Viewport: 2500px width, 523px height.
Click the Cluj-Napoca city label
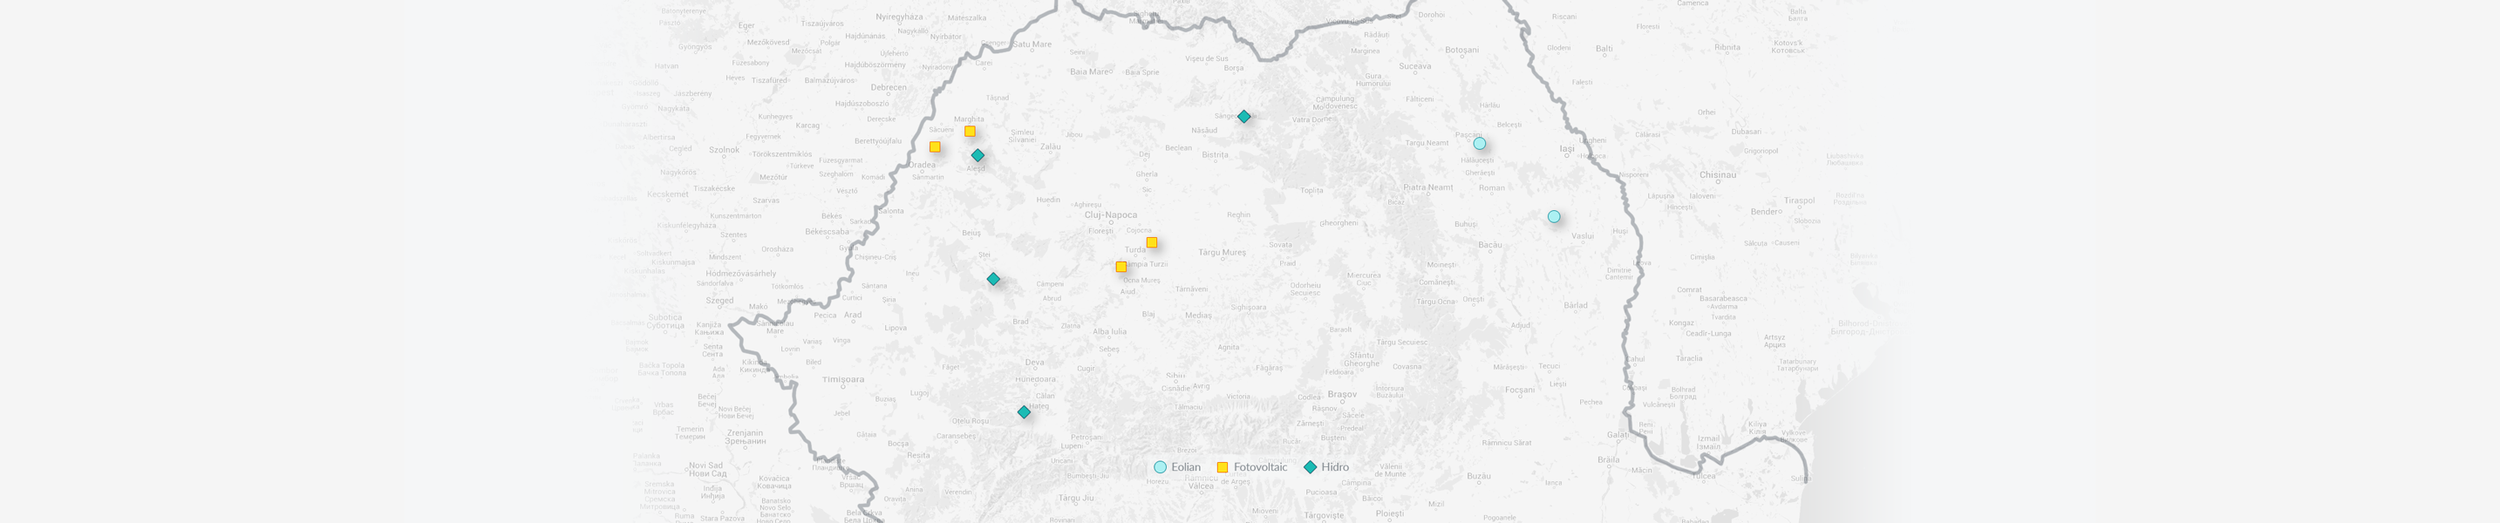[1111, 215]
